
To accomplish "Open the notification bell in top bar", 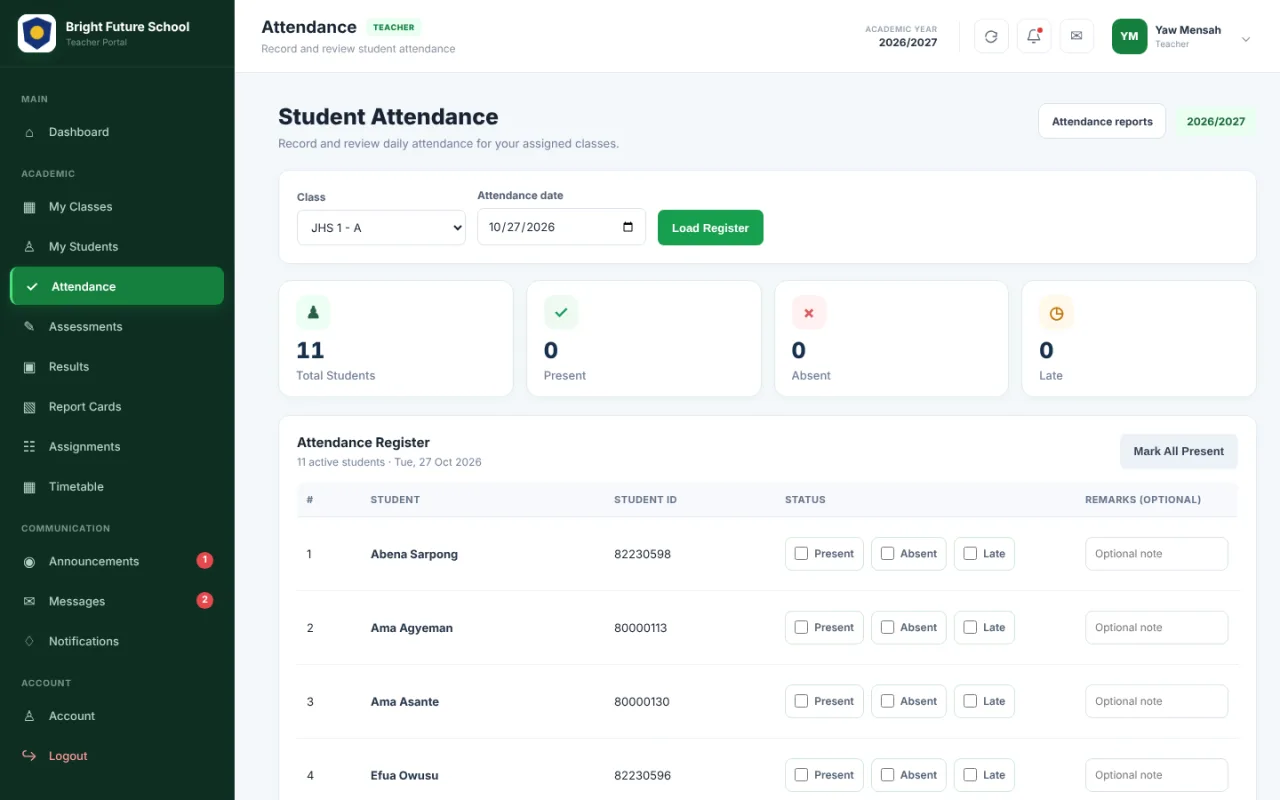I will pos(1034,36).
